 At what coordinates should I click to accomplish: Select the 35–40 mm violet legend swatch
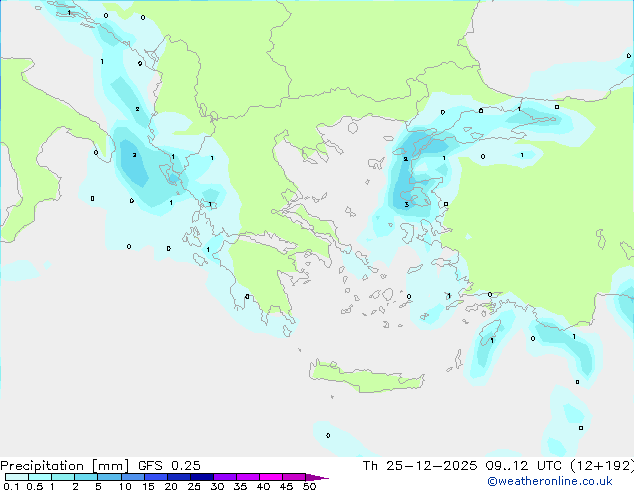(x=247, y=477)
